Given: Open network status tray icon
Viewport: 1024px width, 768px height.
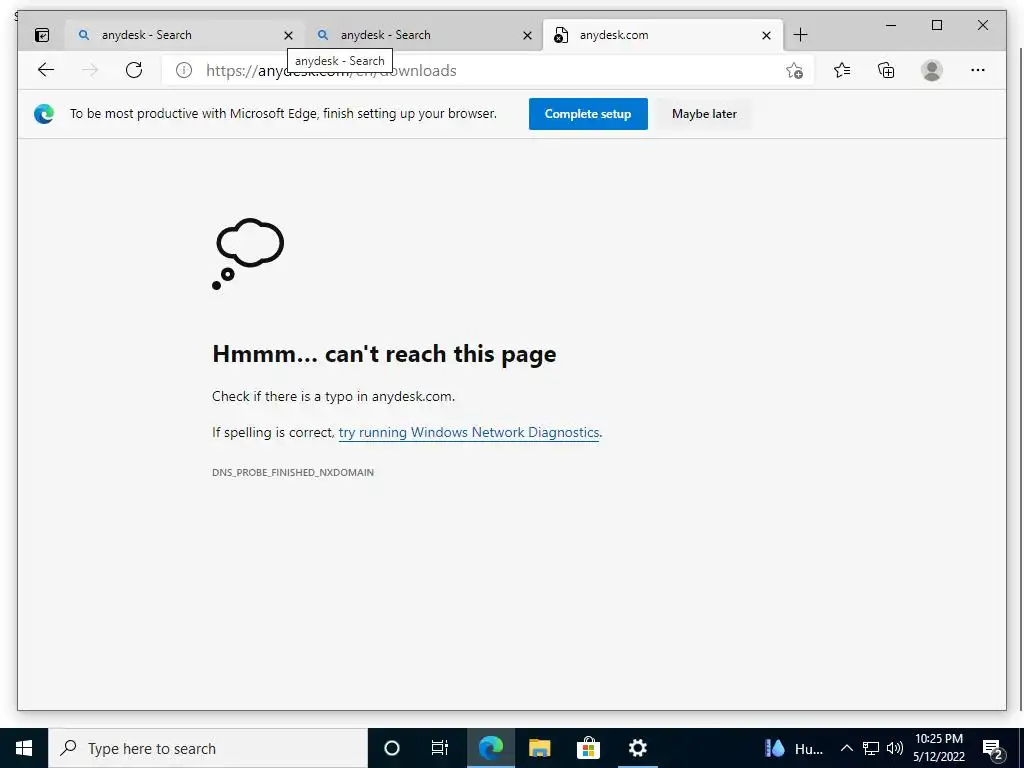Looking at the screenshot, I should (x=871, y=748).
